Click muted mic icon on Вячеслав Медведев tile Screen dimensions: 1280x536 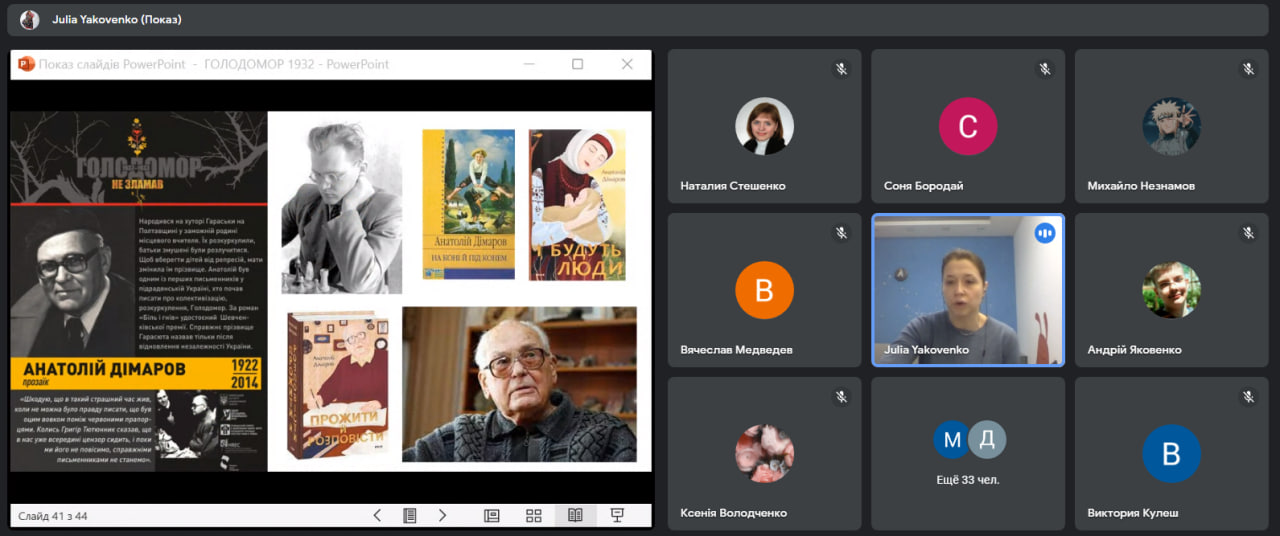(x=841, y=233)
